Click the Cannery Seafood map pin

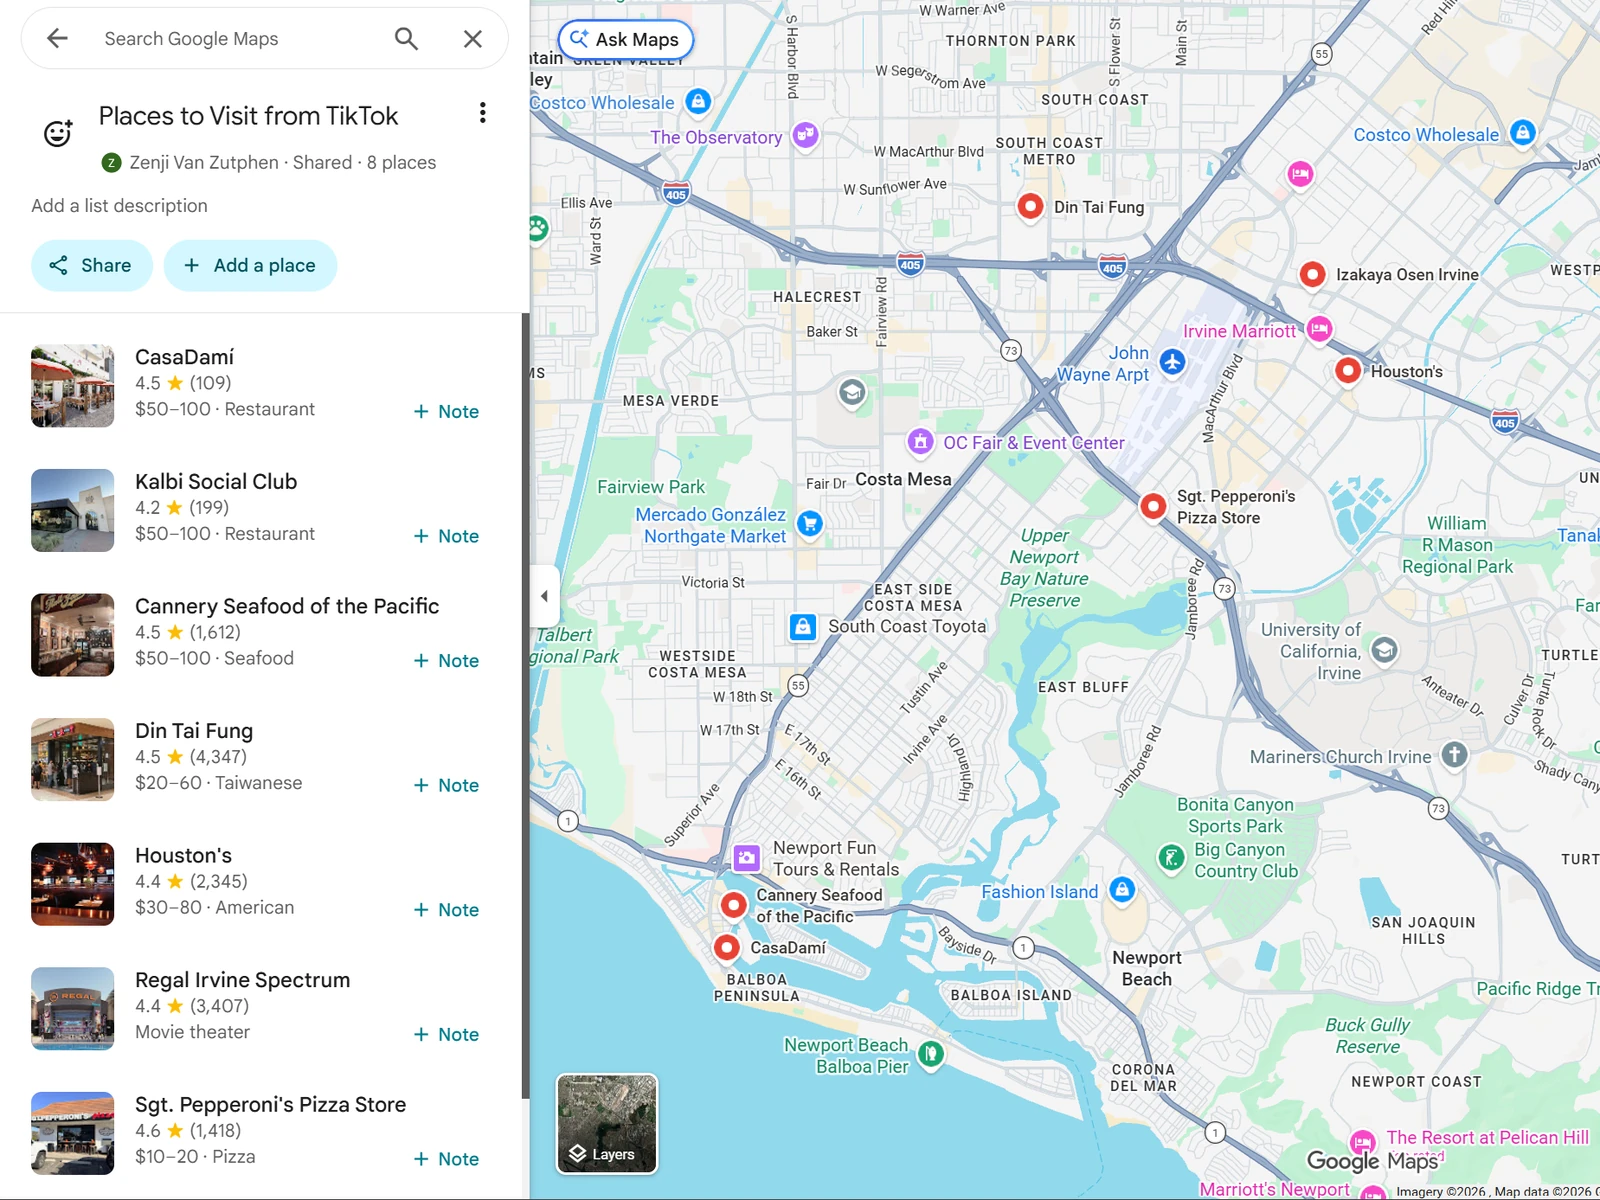[734, 905]
